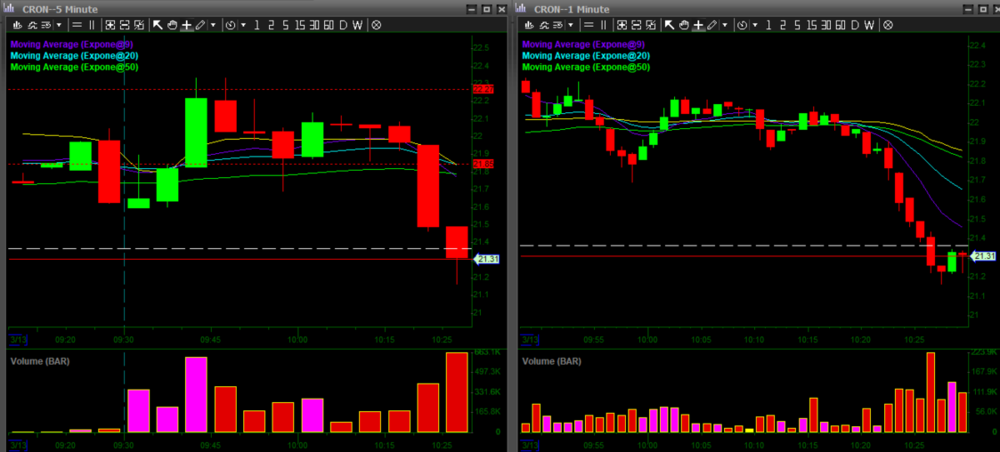
Task: Click the first grid zoom icon in 1 Minute toolbar
Action: [x=622, y=24]
